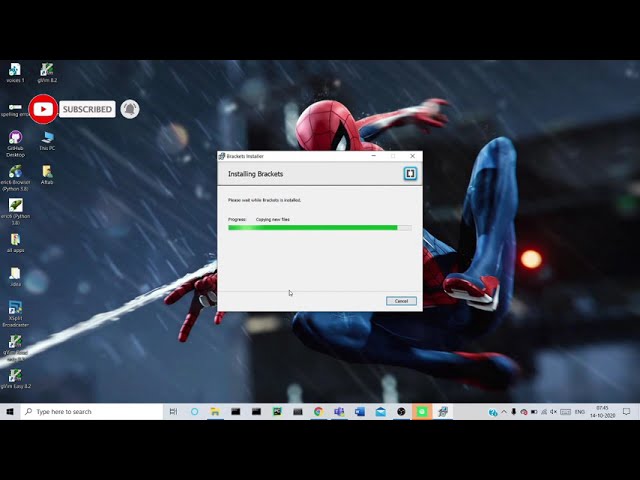Image resolution: width=640 pixels, height=480 pixels.
Task: Click the Brackets Installer title bar icon
Action: [x=222, y=156]
